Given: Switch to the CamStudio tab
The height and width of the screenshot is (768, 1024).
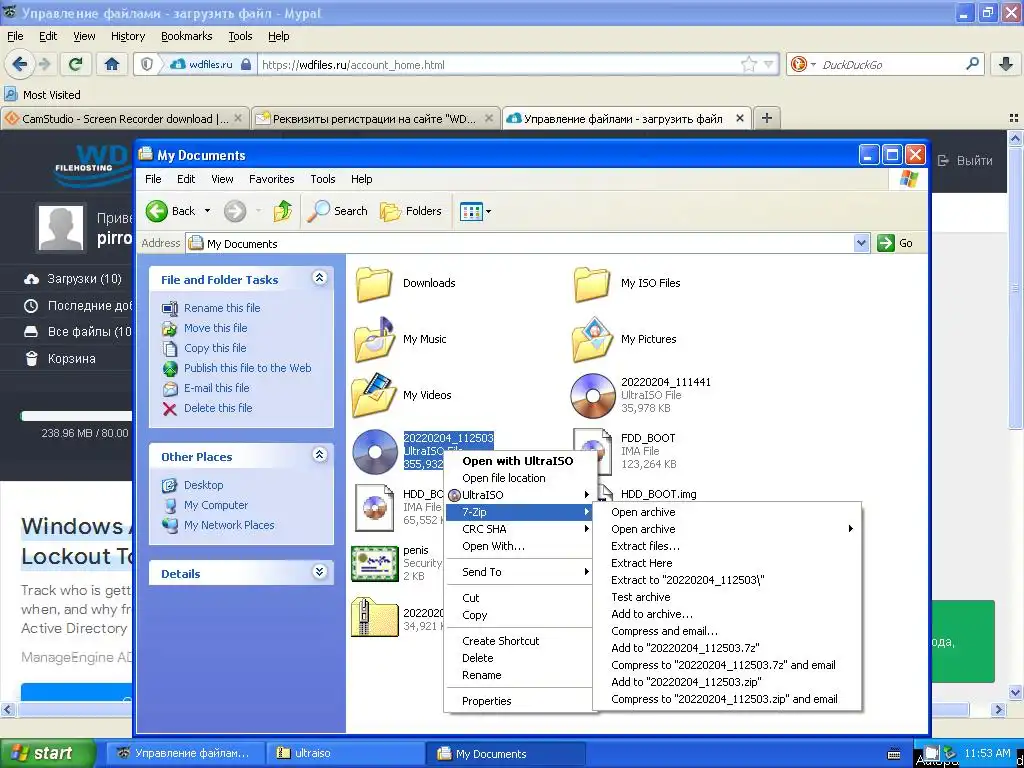Looking at the screenshot, I should pyautogui.click(x=125, y=118).
